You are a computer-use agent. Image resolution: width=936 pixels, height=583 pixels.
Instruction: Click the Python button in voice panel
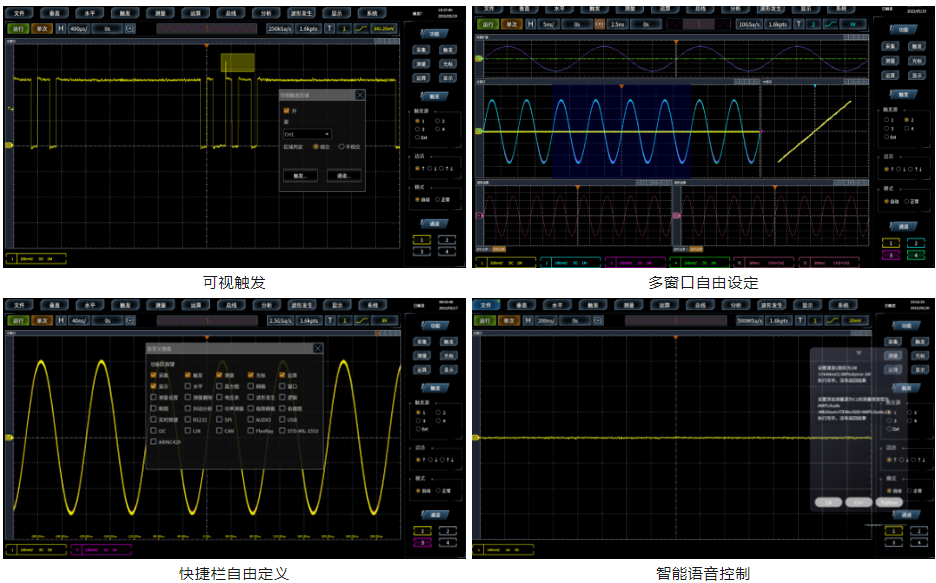tap(889, 502)
